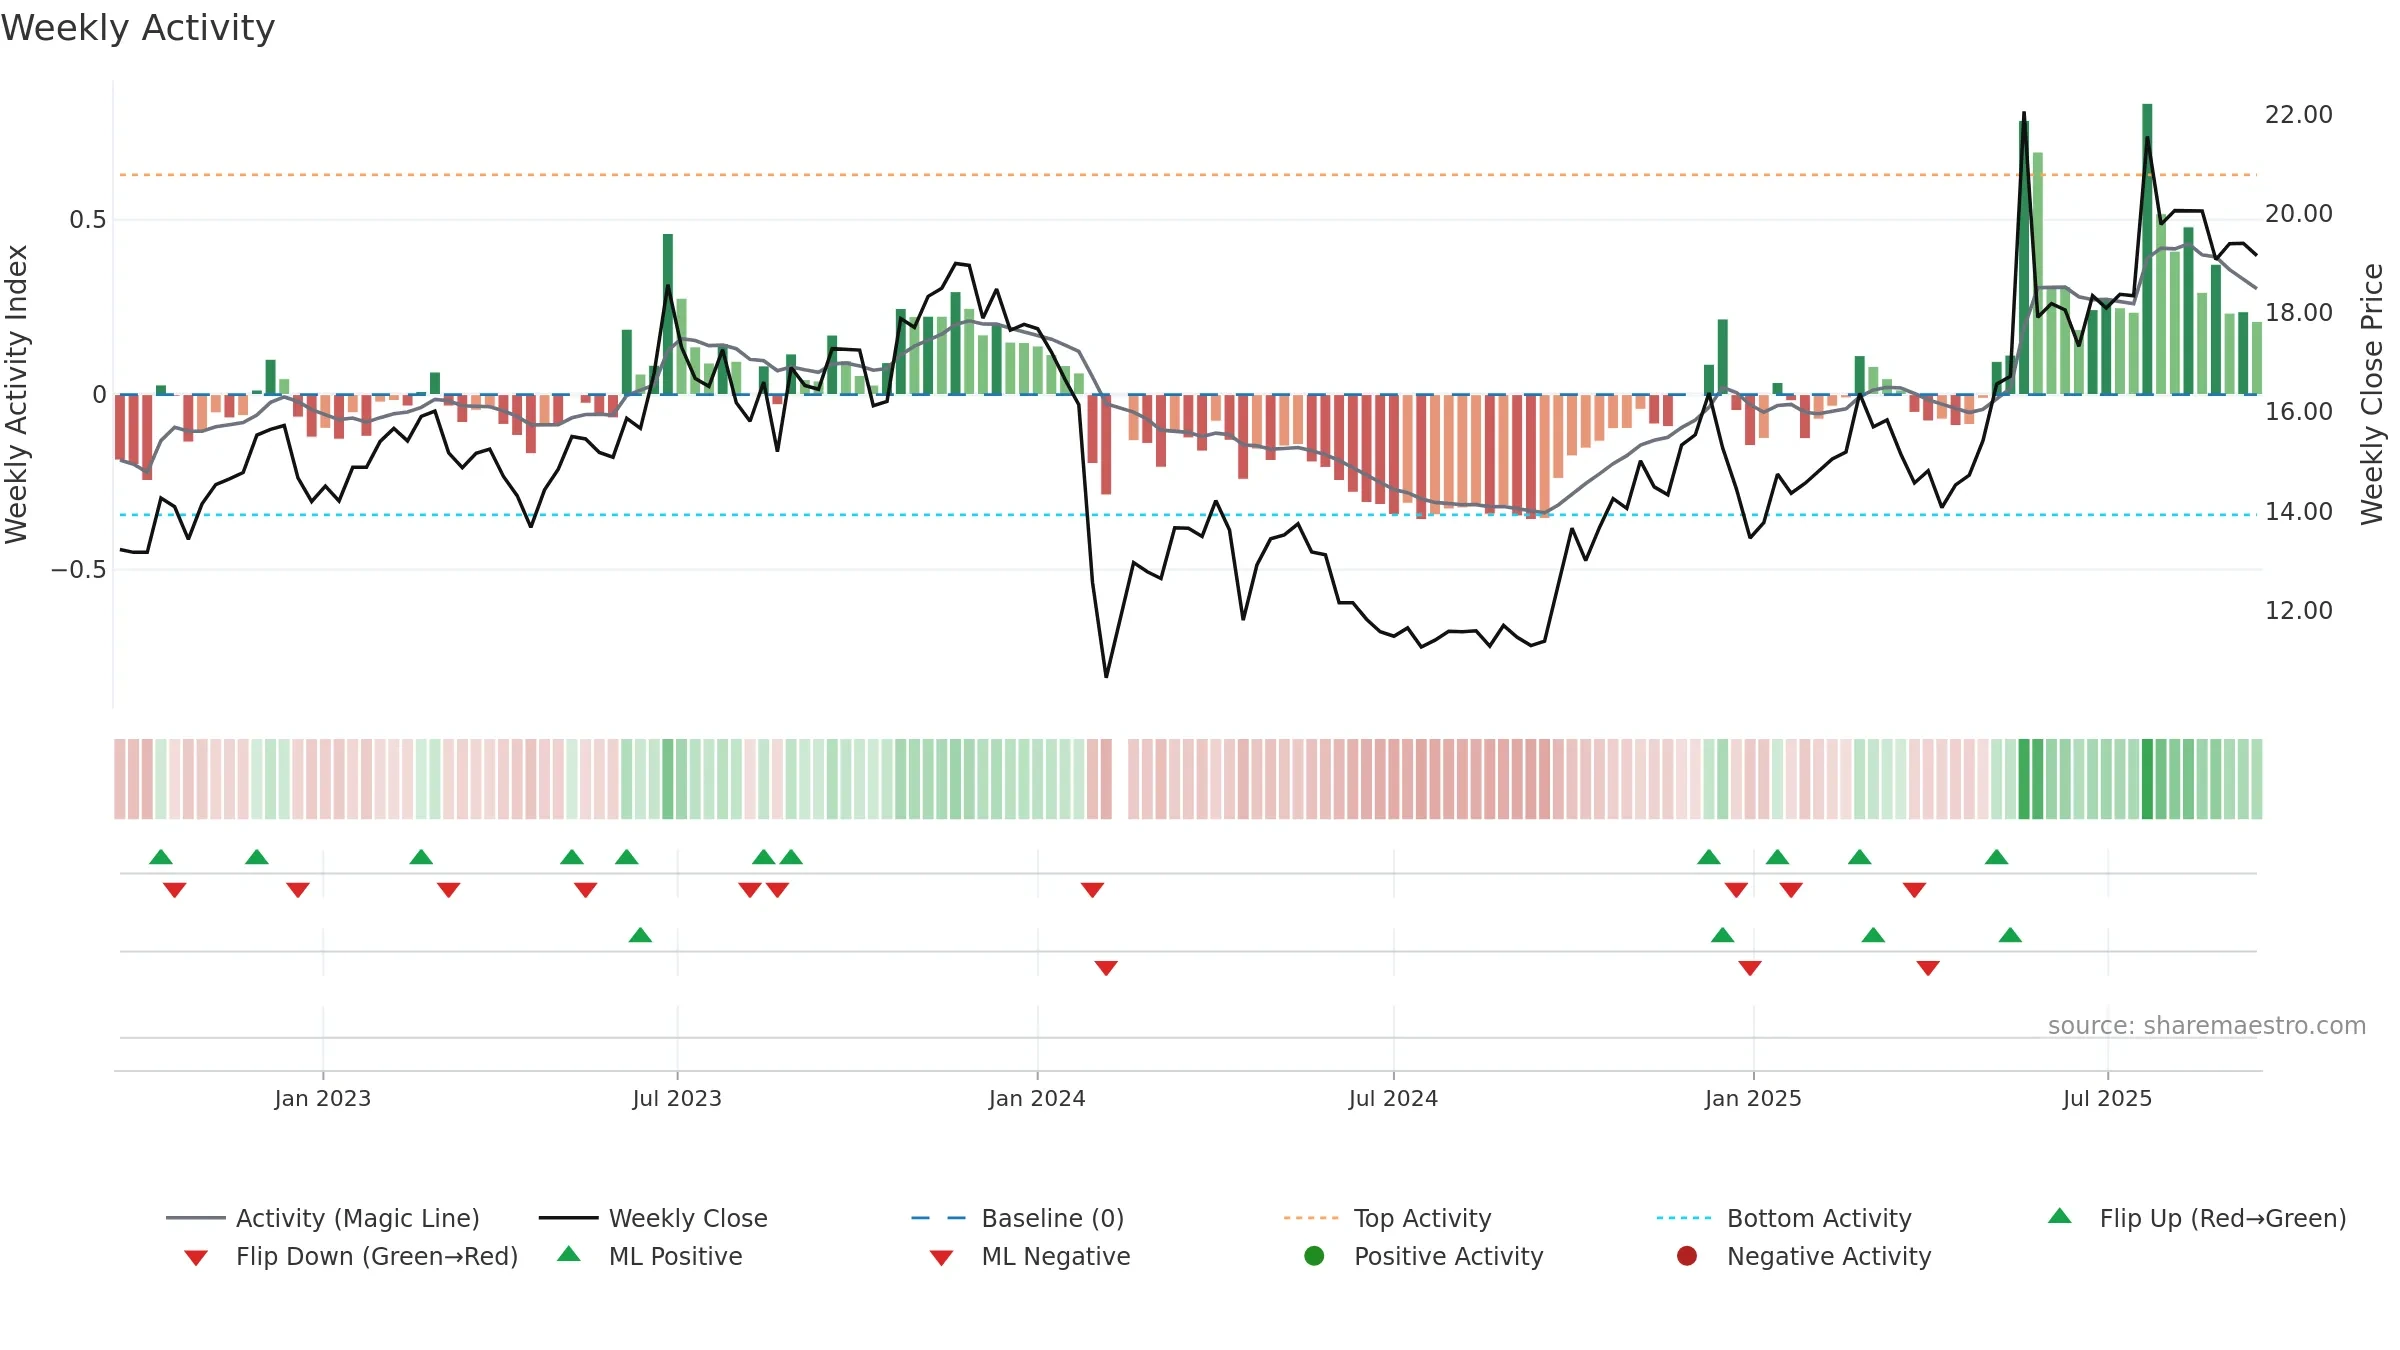Toggle the Activity (Magic Line) legend entry

pos(323,1218)
